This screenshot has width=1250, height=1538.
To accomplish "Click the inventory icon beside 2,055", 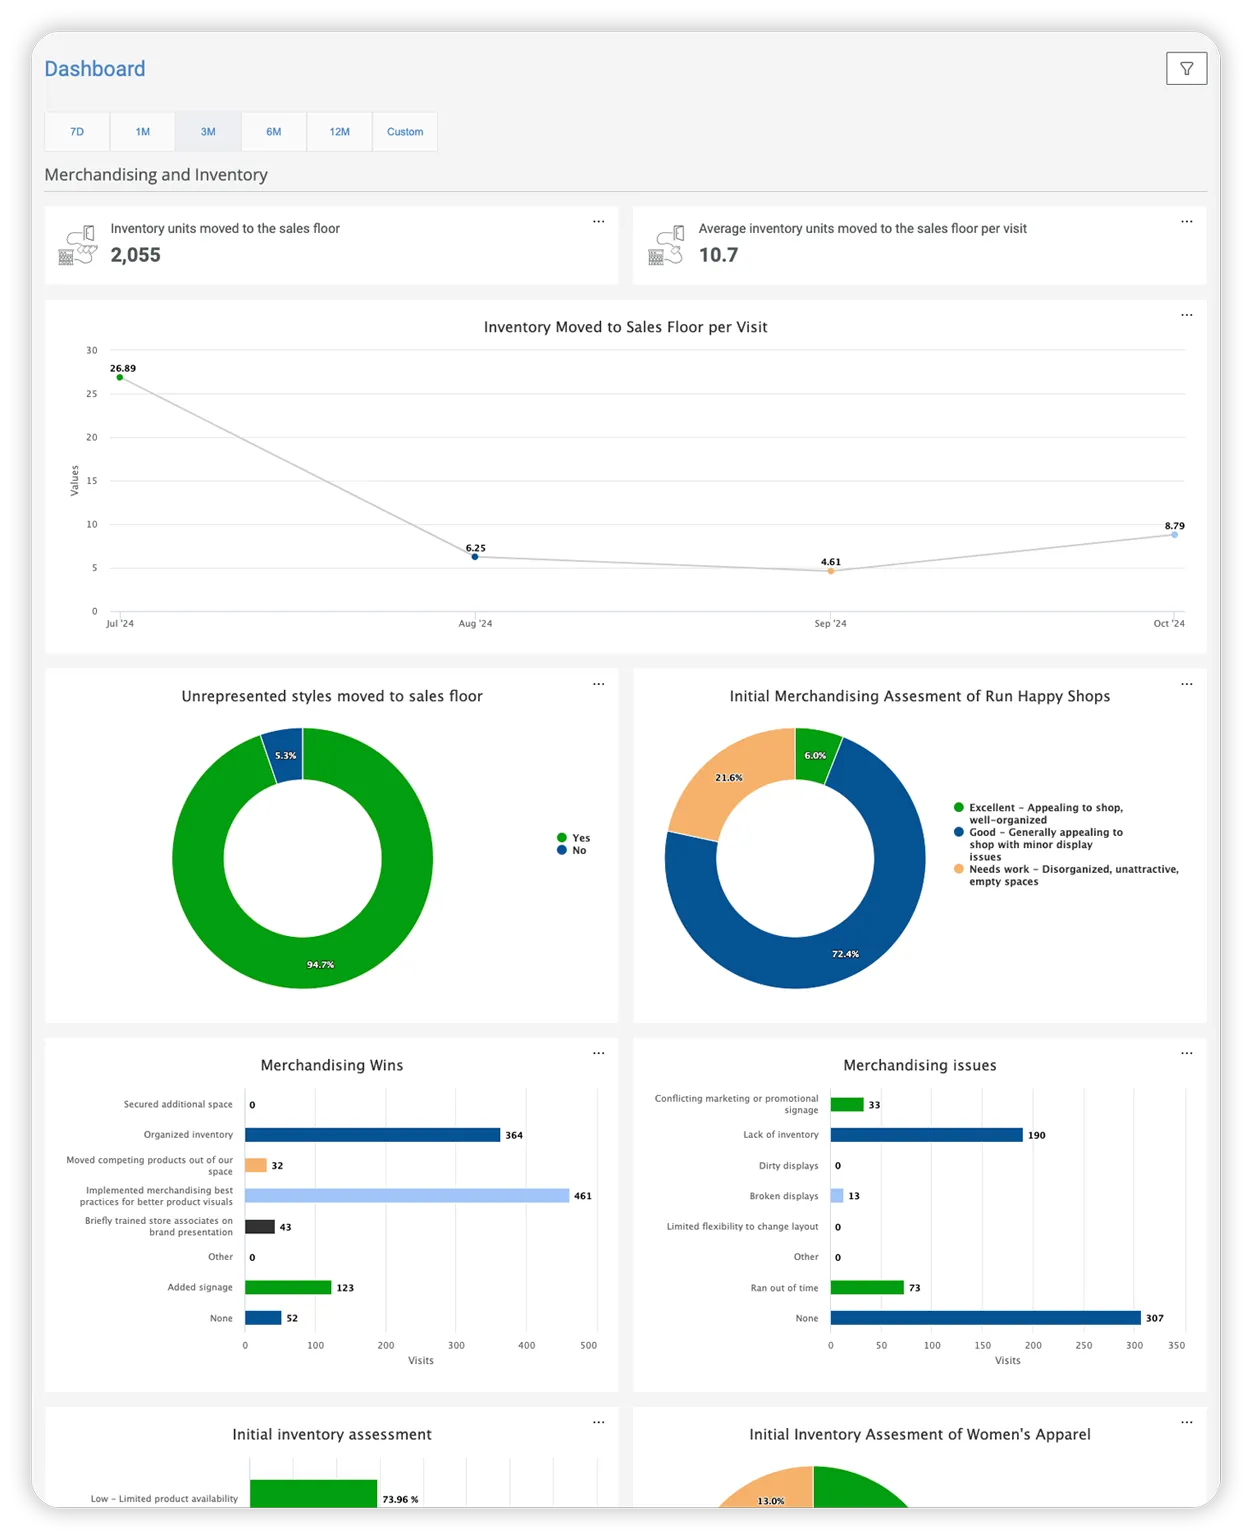I will click(x=78, y=245).
